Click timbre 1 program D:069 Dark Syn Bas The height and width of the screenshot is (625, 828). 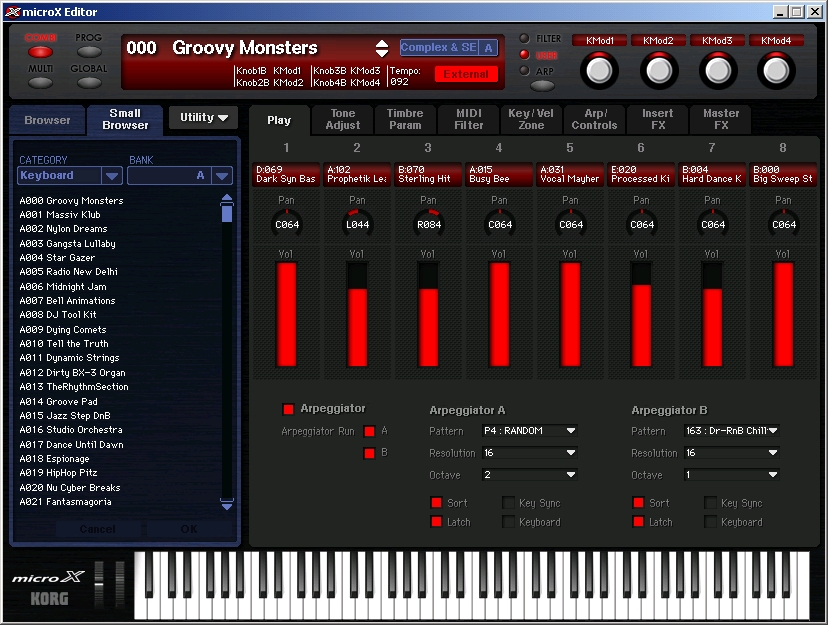(x=286, y=174)
